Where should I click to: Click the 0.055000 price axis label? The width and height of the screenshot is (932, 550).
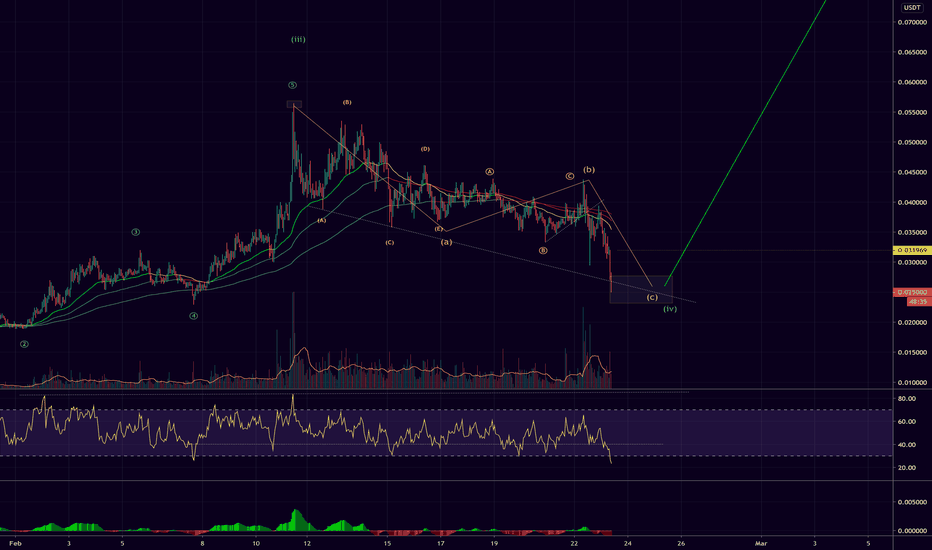912,112
